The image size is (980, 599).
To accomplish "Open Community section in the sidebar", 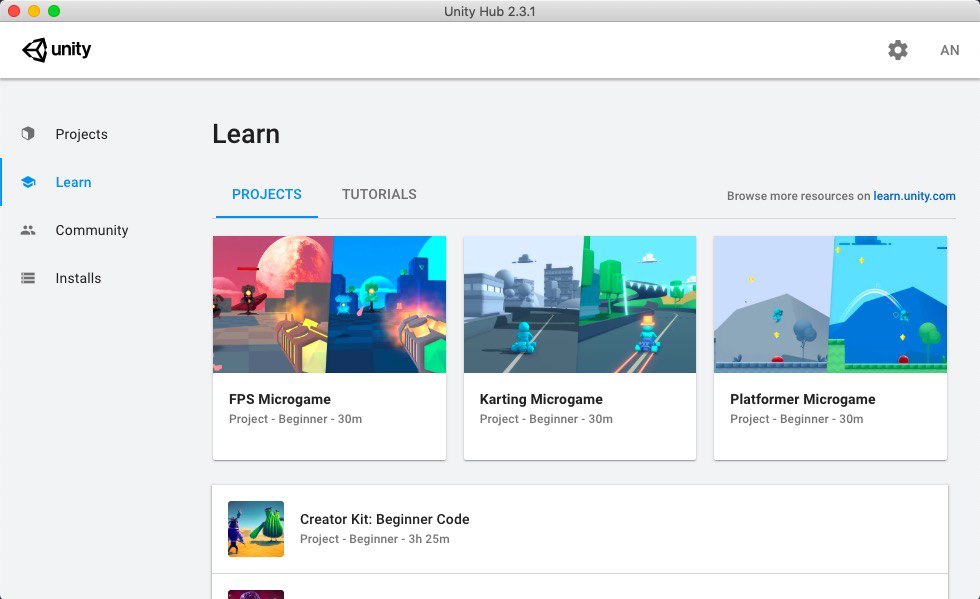I will click(92, 230).
